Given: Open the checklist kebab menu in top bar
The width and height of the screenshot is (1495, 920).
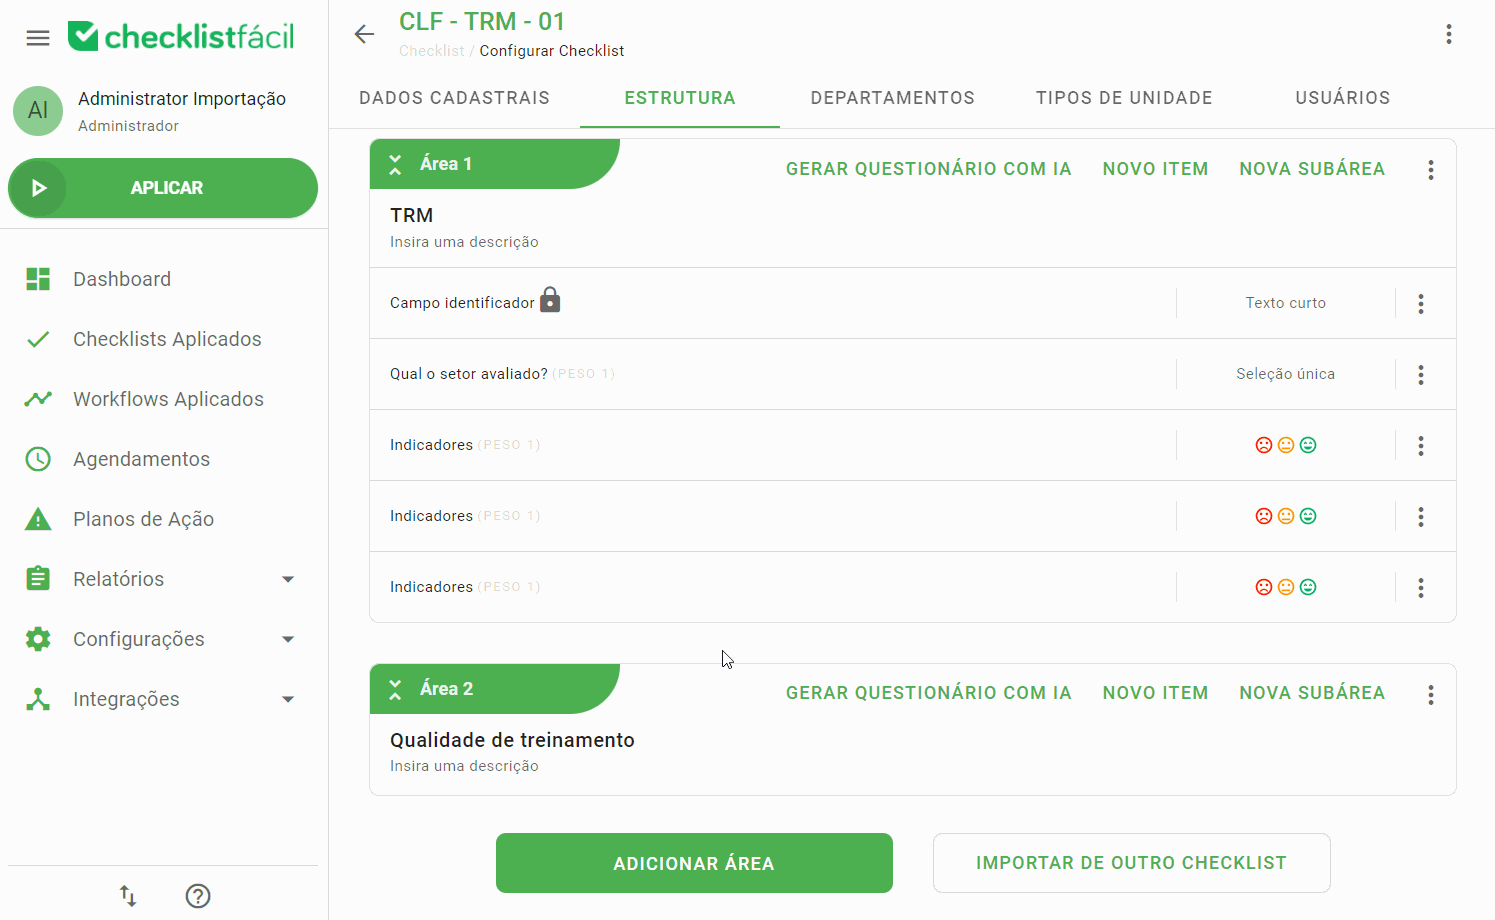Looking at the screenshot, I should point(1448,33).
